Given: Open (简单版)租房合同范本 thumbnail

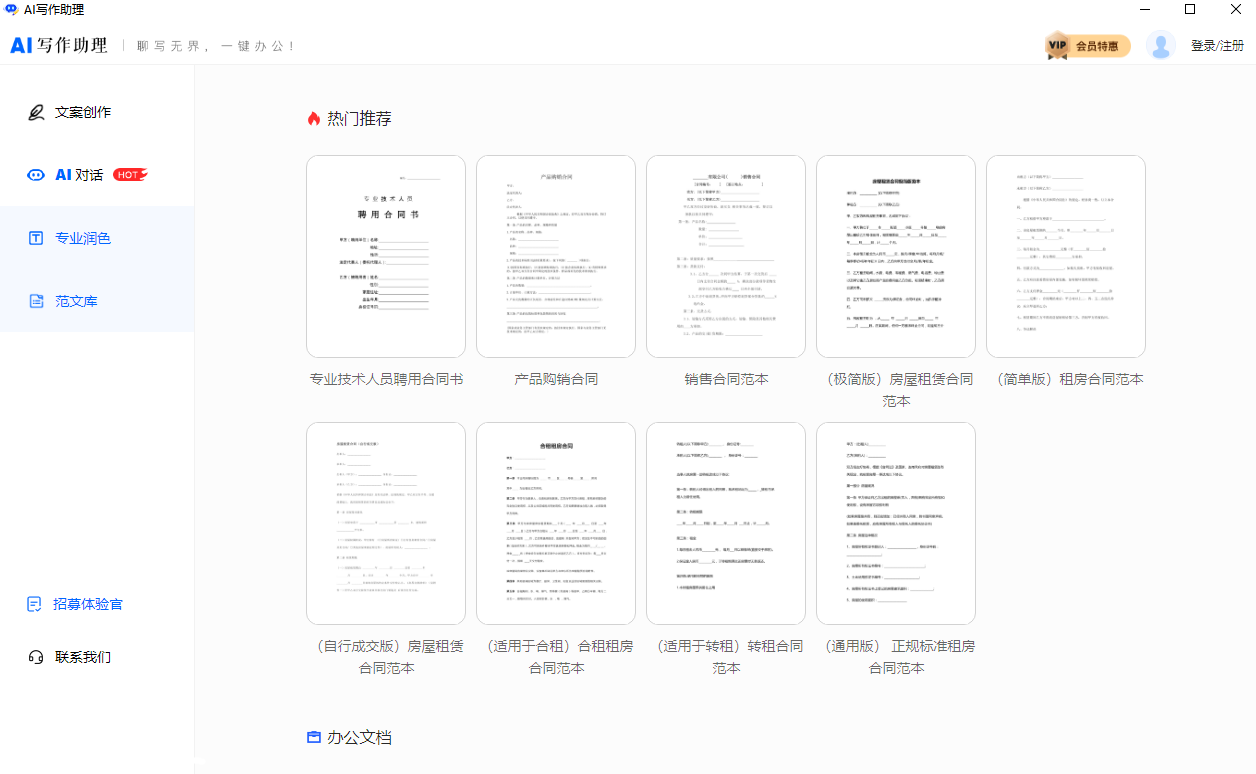Looking at the screenshot, I should 1066,256.
